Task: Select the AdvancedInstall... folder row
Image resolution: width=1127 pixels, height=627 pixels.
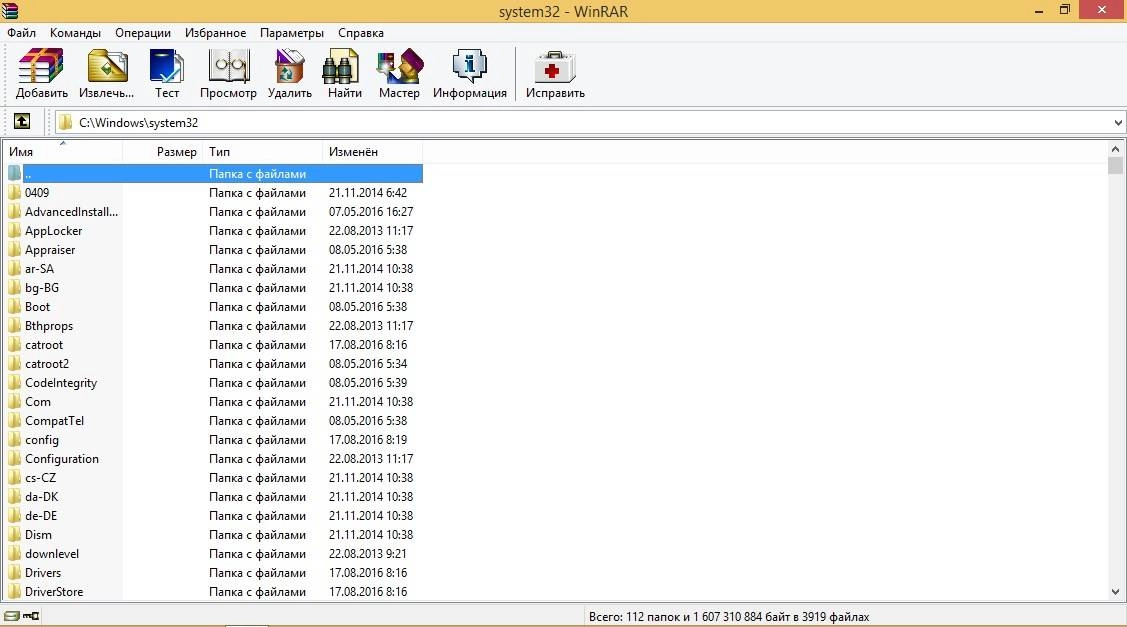Action: point(214,211)
